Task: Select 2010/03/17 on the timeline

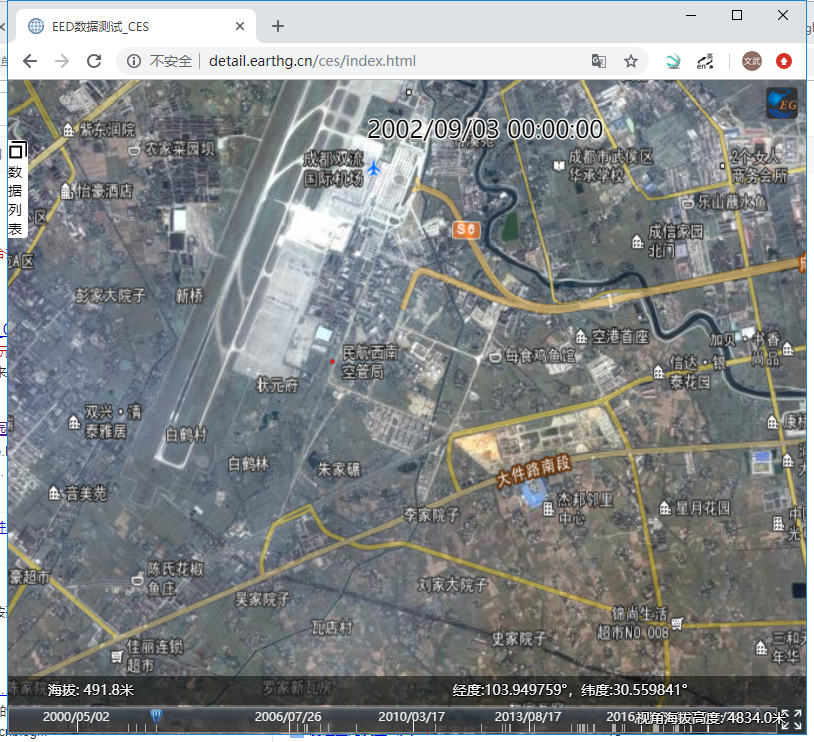Action: [411, 717]
